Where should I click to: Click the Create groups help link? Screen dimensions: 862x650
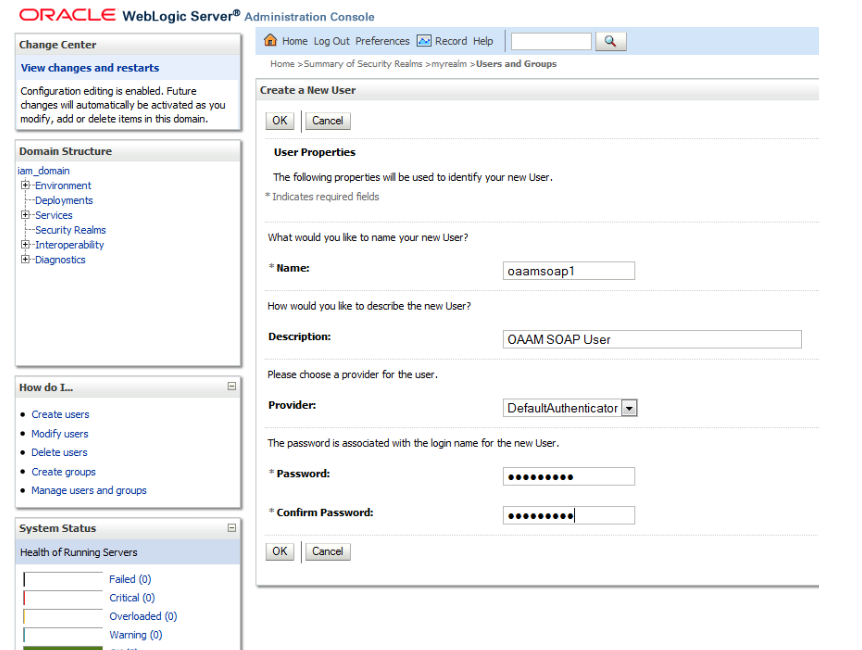[63, 472]
